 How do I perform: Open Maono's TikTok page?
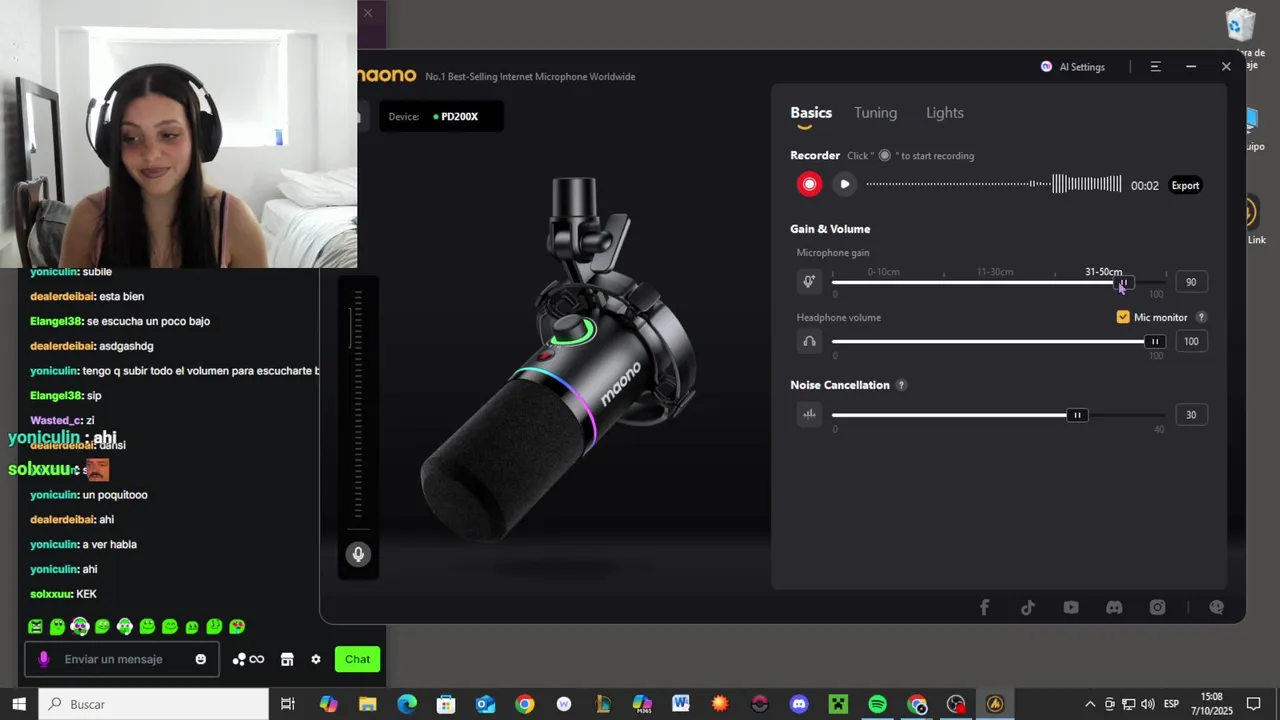click(1027, 607)
